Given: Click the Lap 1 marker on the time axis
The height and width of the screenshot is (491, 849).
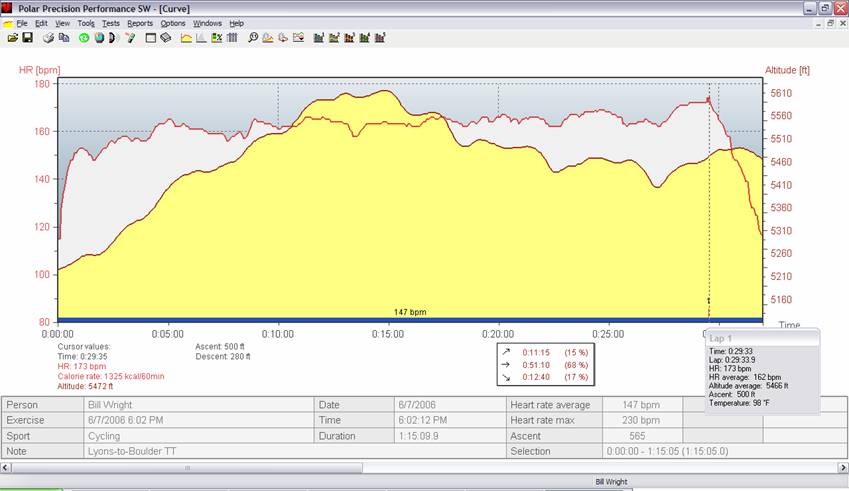Looking at the screenshot, I should 708,309.
